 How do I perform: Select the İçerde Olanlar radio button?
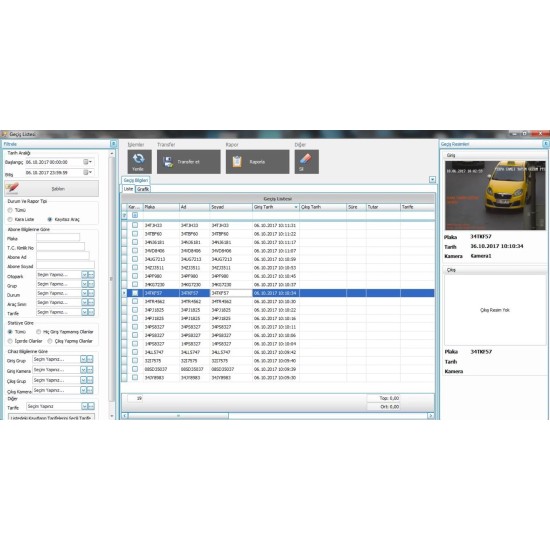pyautogui.click(x=10, y=341)
